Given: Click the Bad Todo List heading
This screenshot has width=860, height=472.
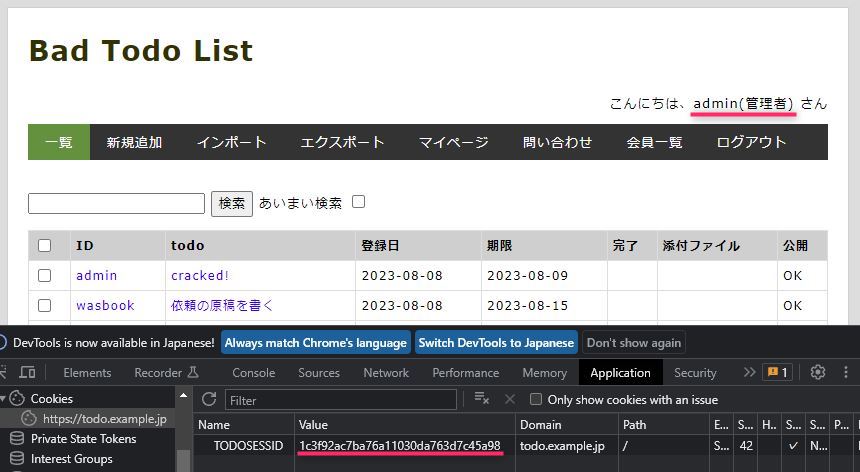Looking at the screenshot, I should (141, 50).
